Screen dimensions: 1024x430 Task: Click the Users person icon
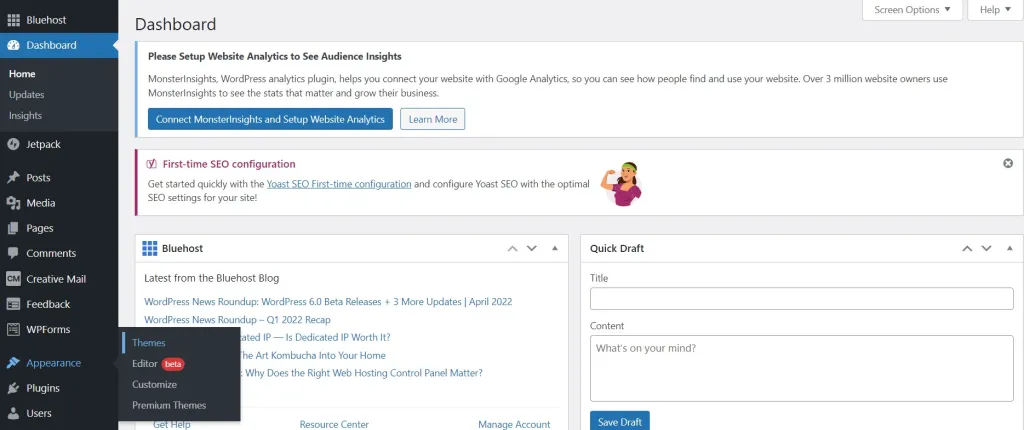point(13,414)
